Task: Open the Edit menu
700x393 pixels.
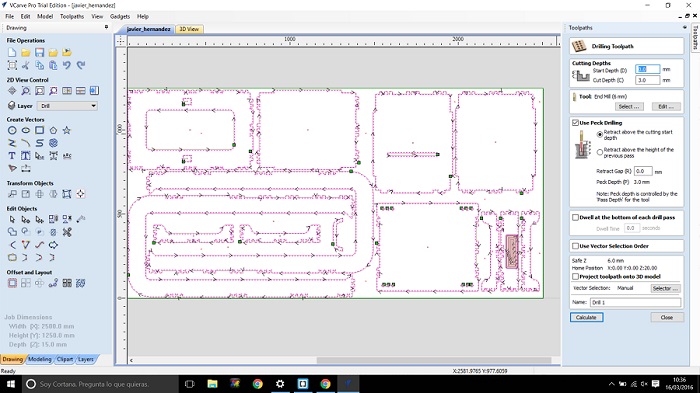Action: [25, 17]
